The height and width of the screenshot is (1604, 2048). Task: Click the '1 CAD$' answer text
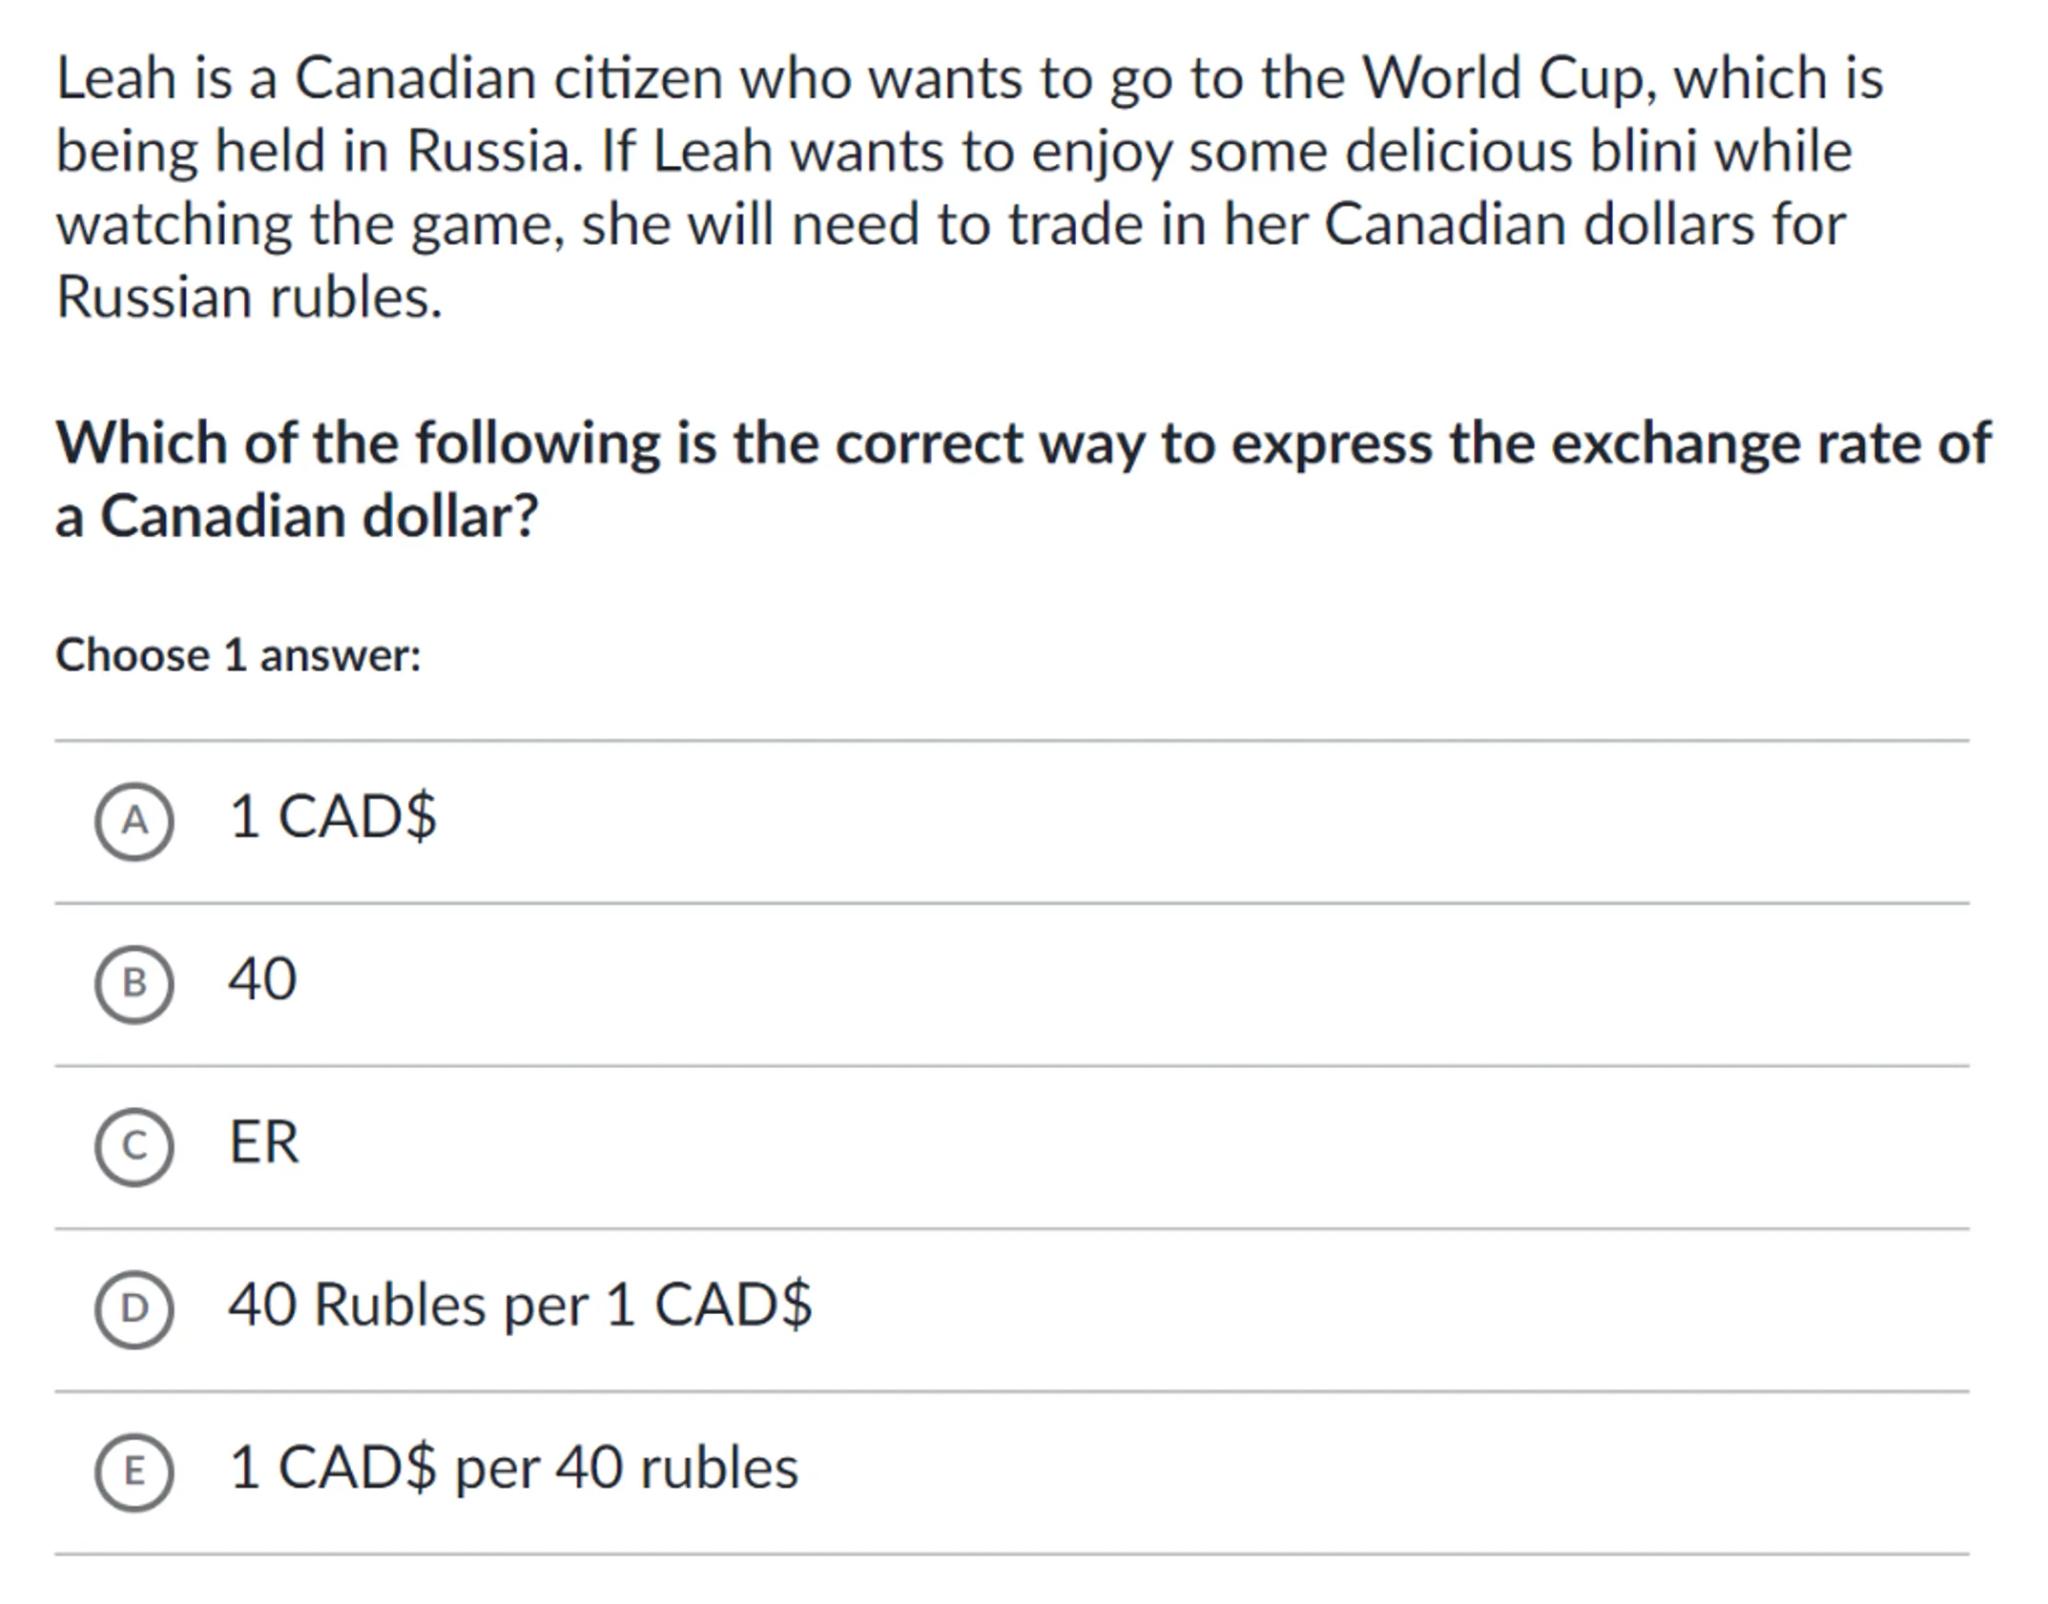[x=332, y=816]
